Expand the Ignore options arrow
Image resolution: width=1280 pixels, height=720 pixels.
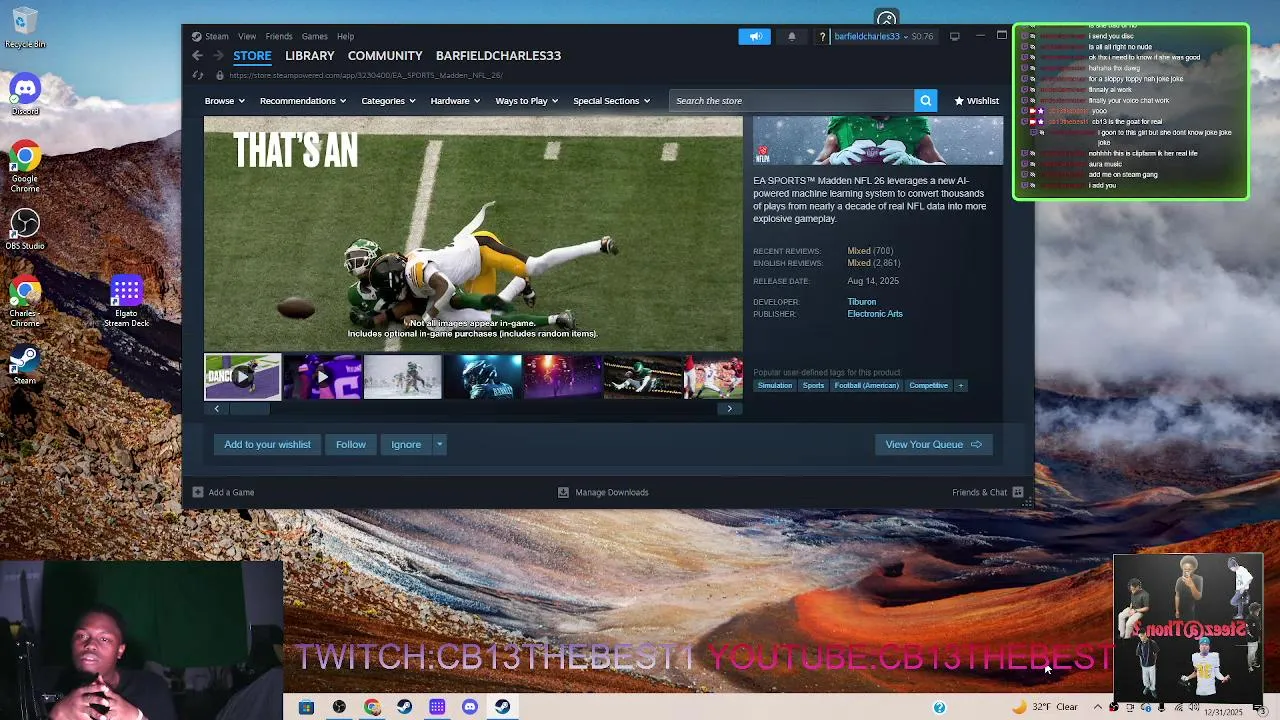pyautogui.click(x=439, y=445)
